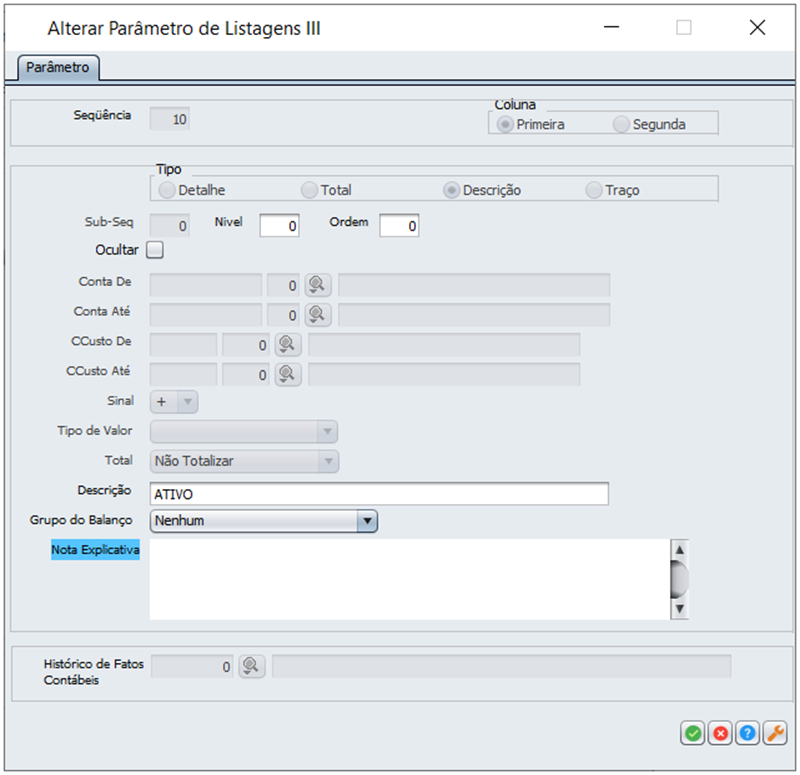The height and width of the screenshot is (775, 800).
Task: Open the CCusto De search lookup
Action: (x=287, y=345)
